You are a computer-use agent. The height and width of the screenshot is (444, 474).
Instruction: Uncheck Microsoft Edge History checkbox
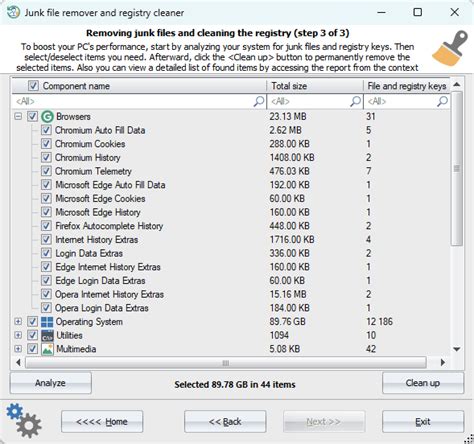tap(46, 212)
